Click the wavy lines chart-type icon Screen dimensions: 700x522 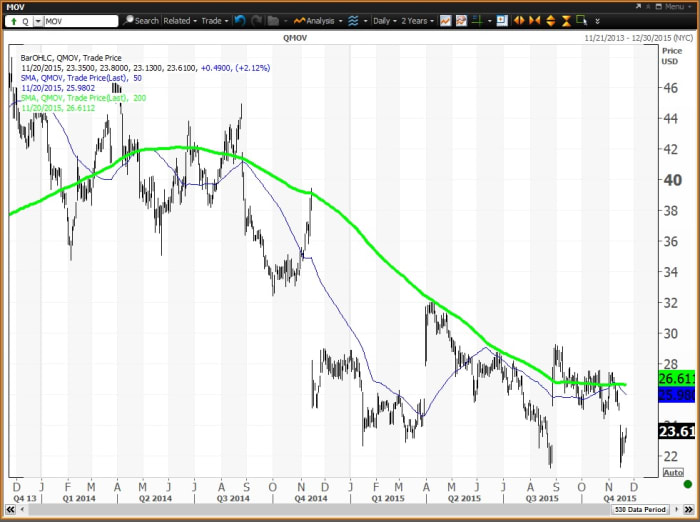pyautogui.click(x=354, y=20)
